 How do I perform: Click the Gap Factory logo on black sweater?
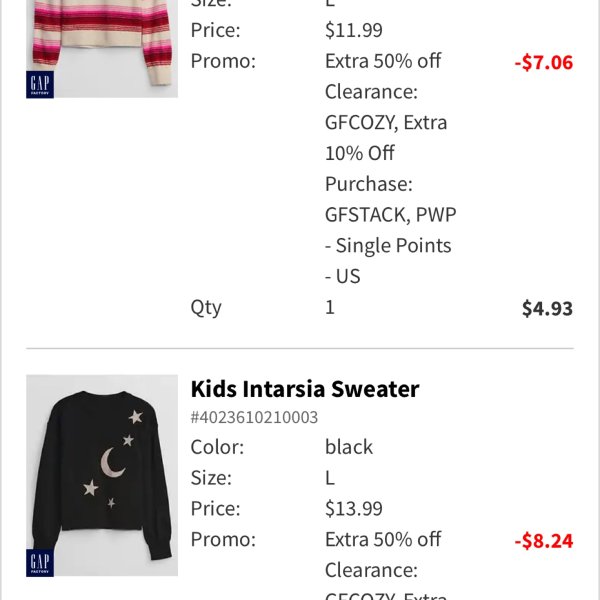40,563
